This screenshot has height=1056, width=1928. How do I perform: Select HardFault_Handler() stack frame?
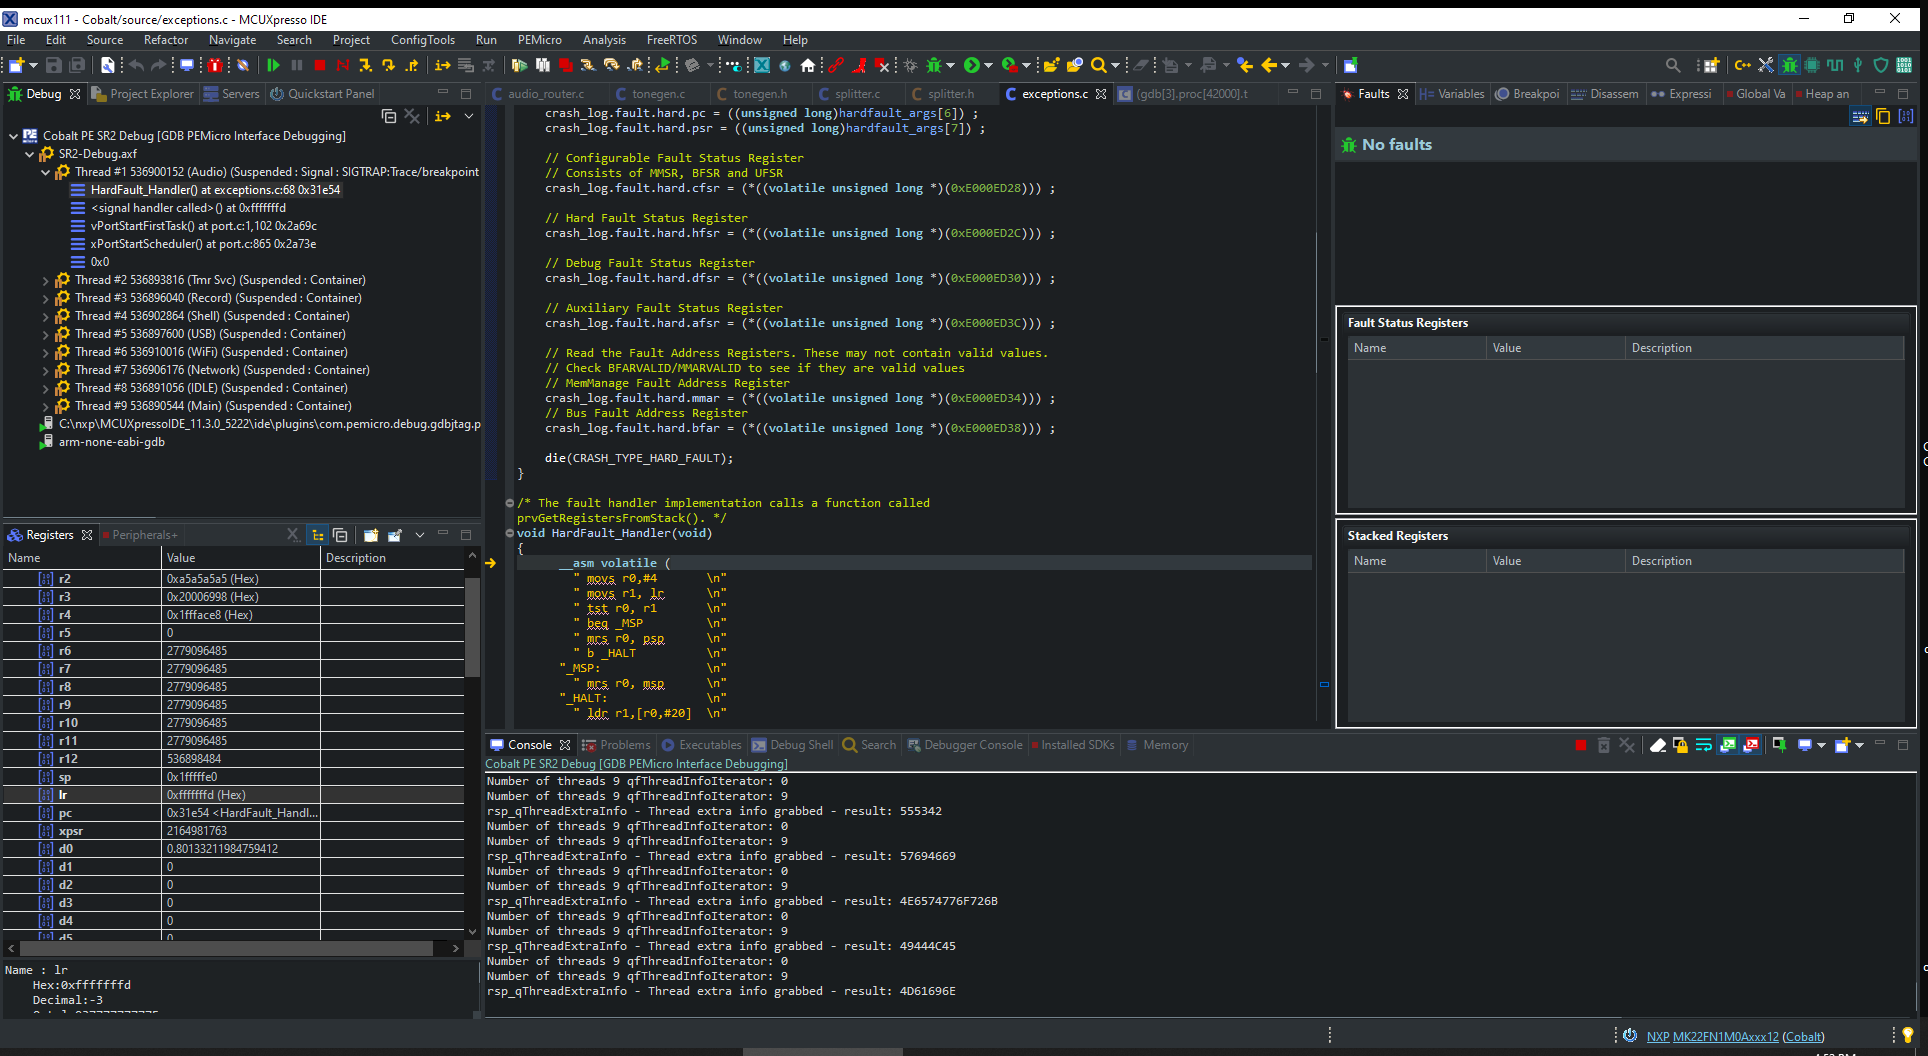215,190
